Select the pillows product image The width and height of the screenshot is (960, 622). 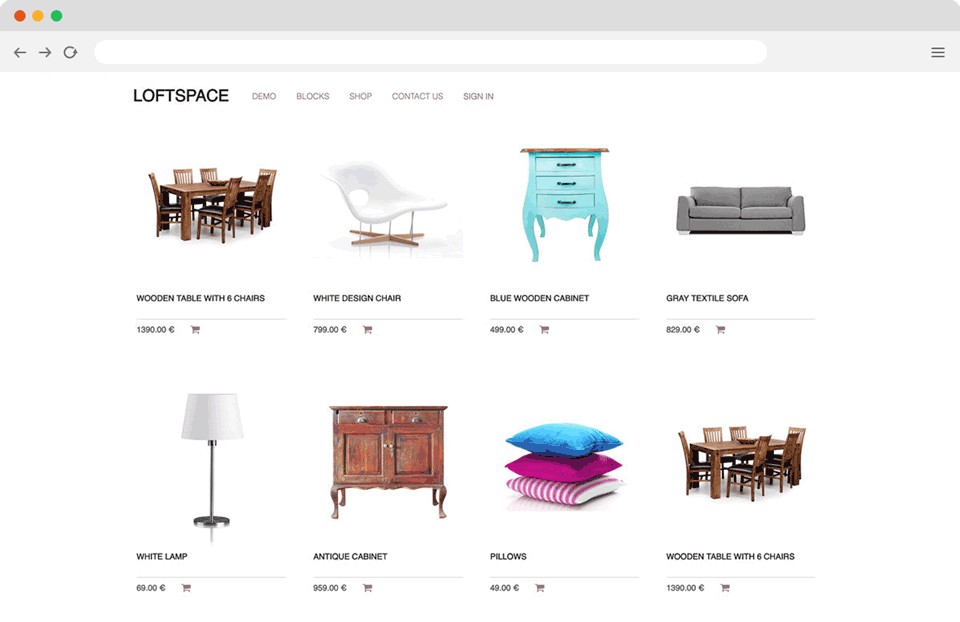(564, 466)
